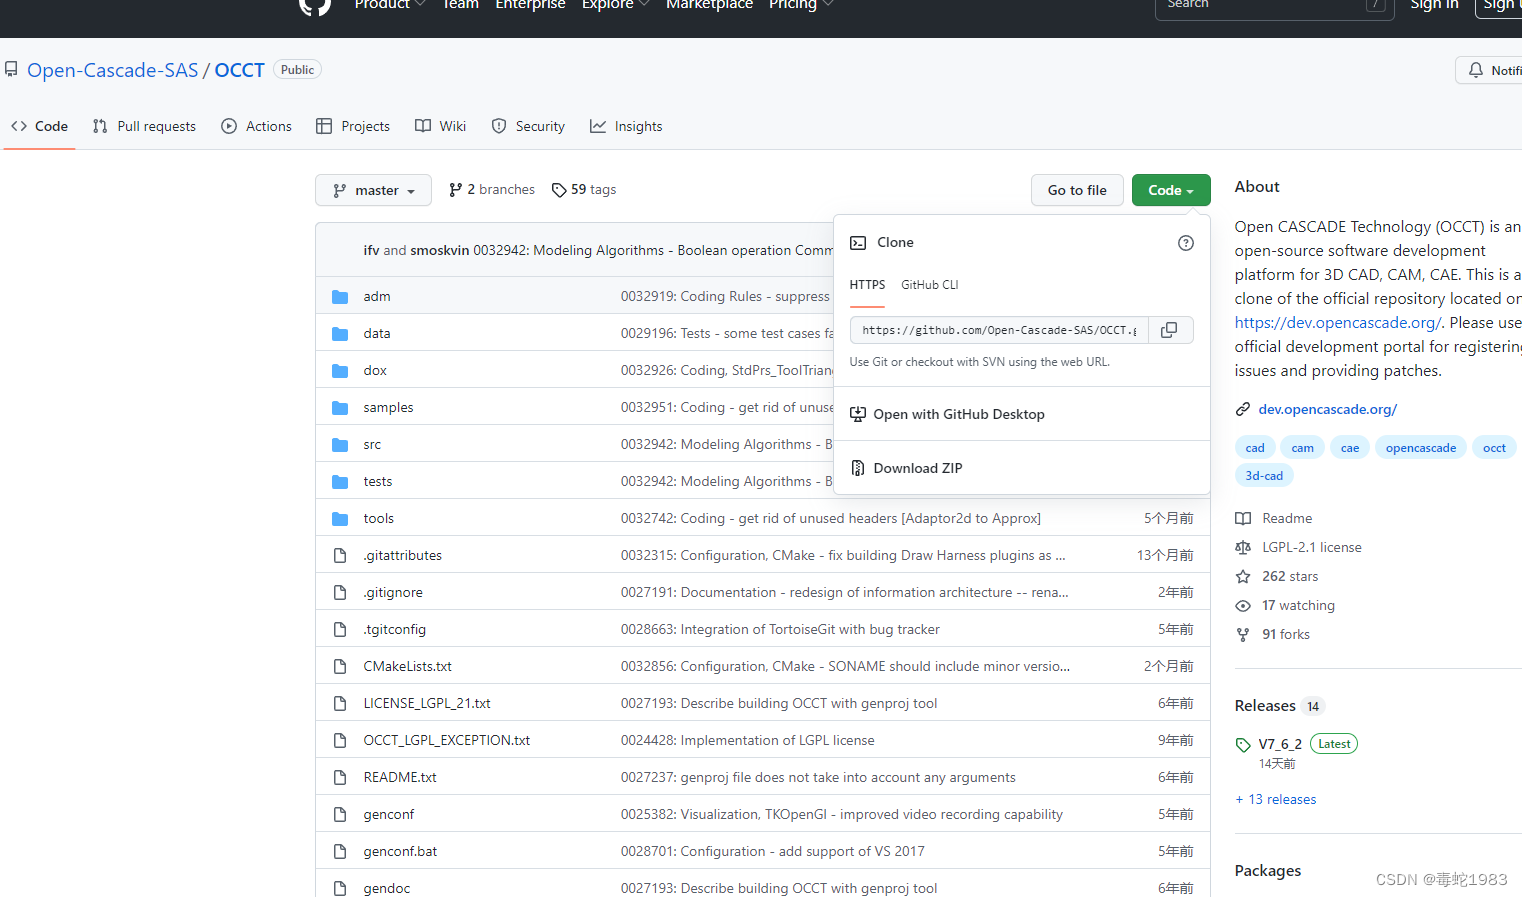Click the CMakeLists.txt file icon
Viewport: 1522px width, 897px height.
click(340, 667)
